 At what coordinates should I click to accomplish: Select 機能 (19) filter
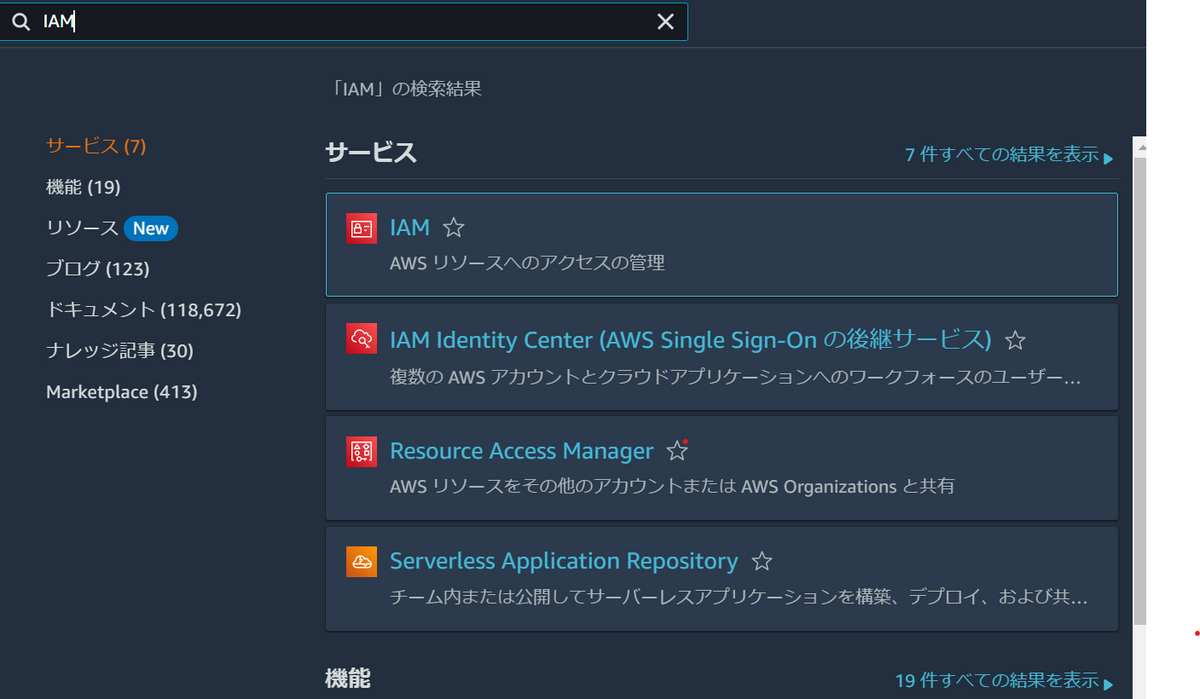click(x=83, y=187)
